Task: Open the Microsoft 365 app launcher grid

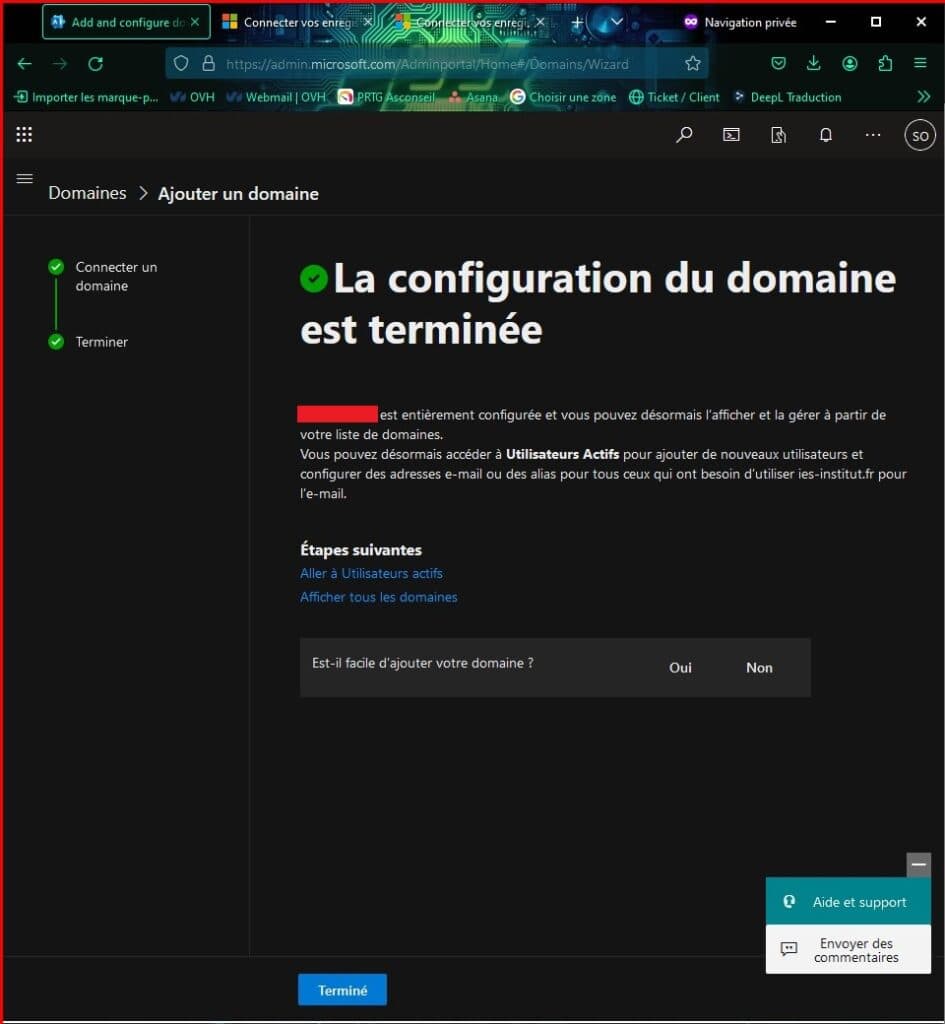Action: point(24,135)
